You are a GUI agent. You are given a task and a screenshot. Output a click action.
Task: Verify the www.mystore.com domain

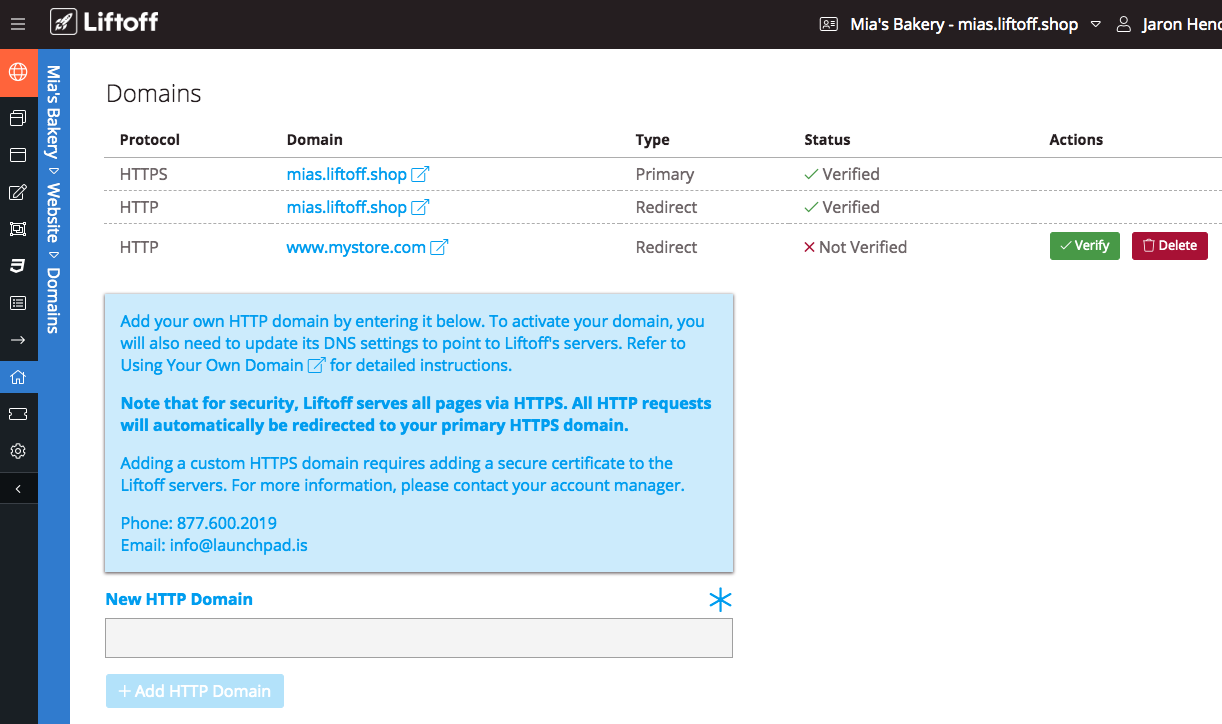tap(1084, 246)
